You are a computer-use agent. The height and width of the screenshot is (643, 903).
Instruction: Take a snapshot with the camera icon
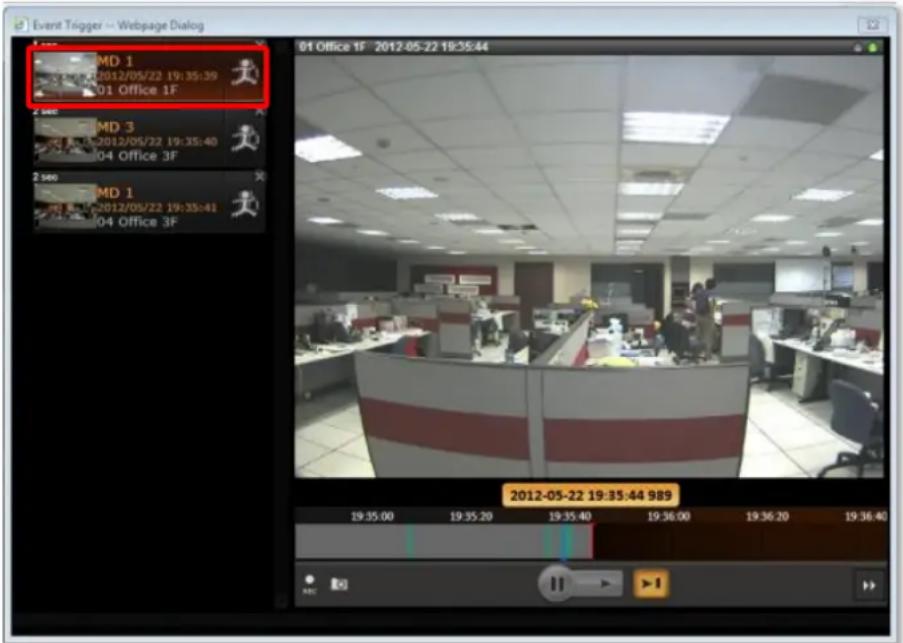(339, 584)
